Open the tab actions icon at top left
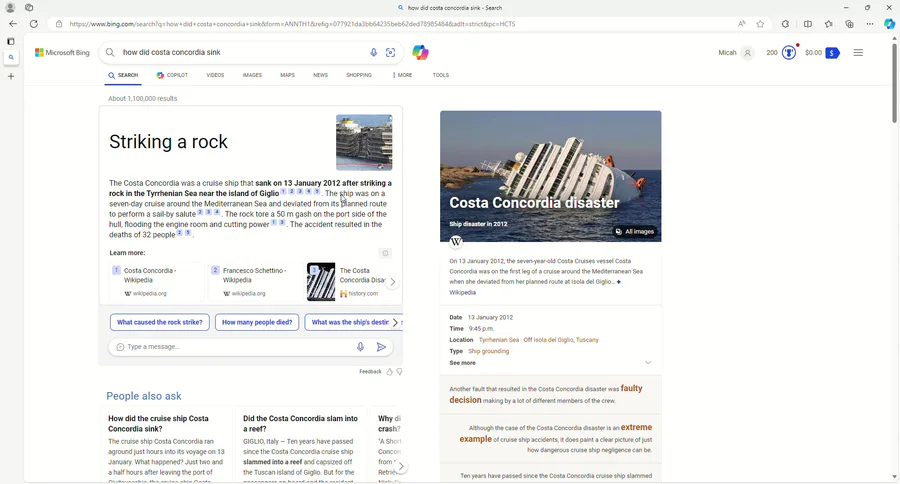Screen dimensions: 900x484 click(x=29, y=7)
